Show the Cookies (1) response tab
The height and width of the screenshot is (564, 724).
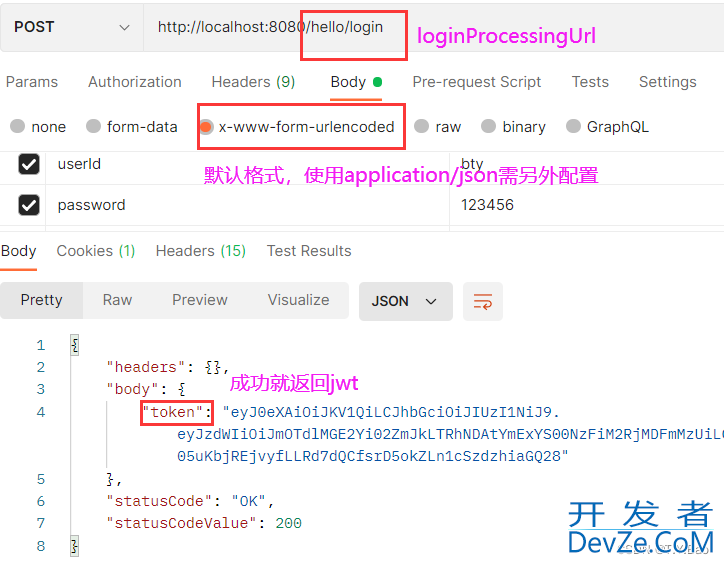pos(96,251)
